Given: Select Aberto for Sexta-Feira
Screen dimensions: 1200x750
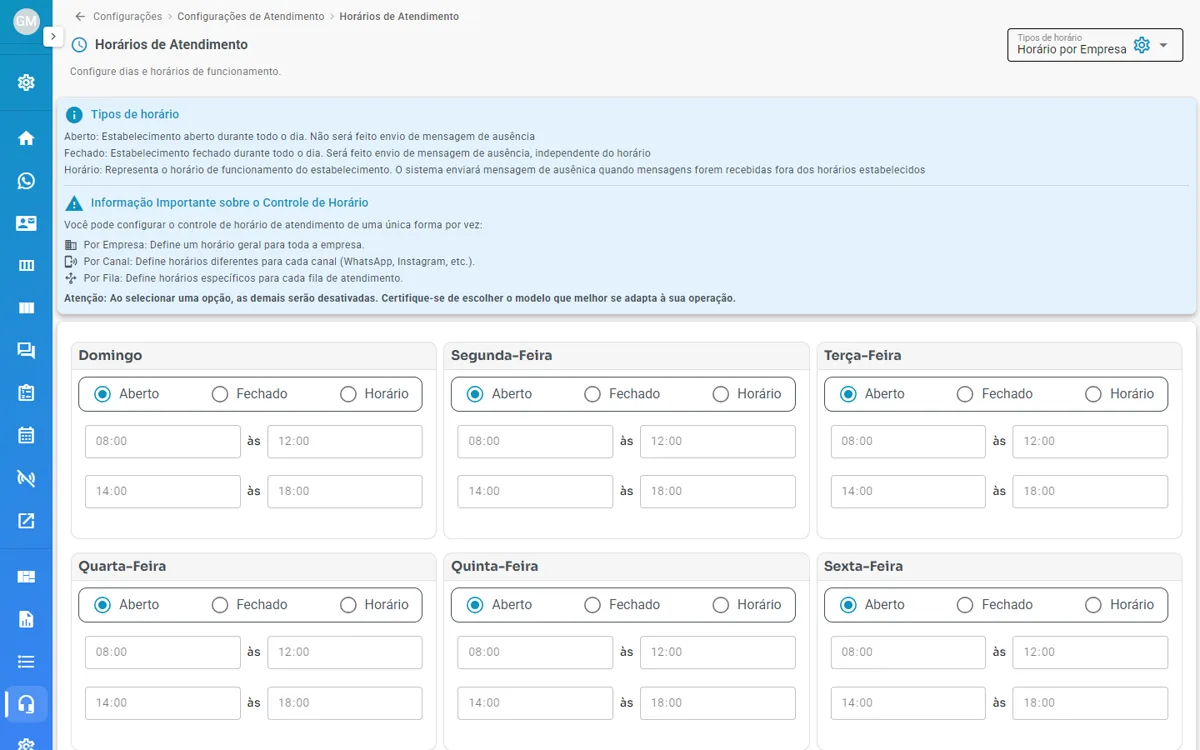Looking at the screenshot, I should 848,605.
